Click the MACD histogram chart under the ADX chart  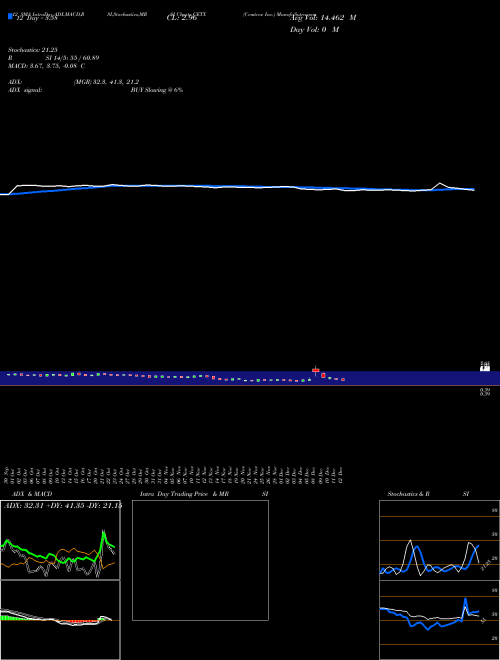point(60,620)
